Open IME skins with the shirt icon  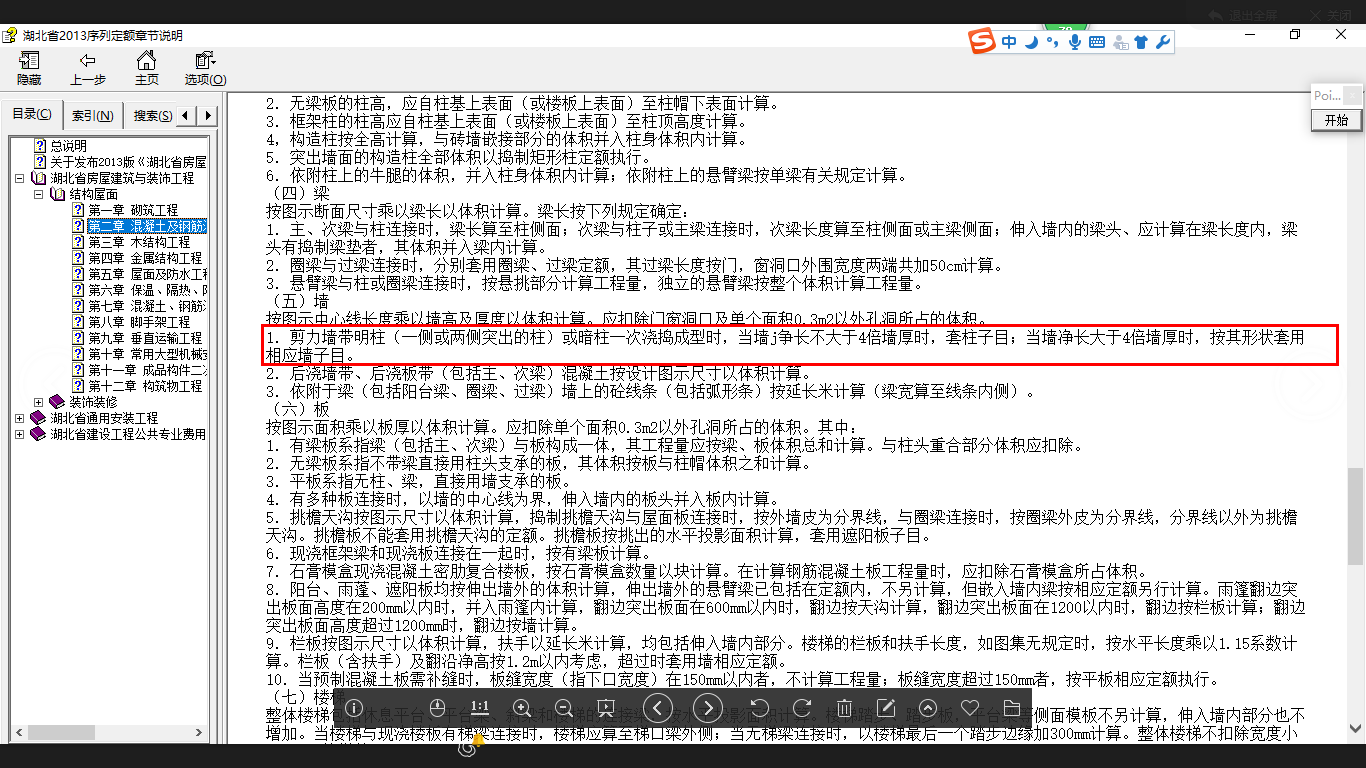click(1141, 42)
